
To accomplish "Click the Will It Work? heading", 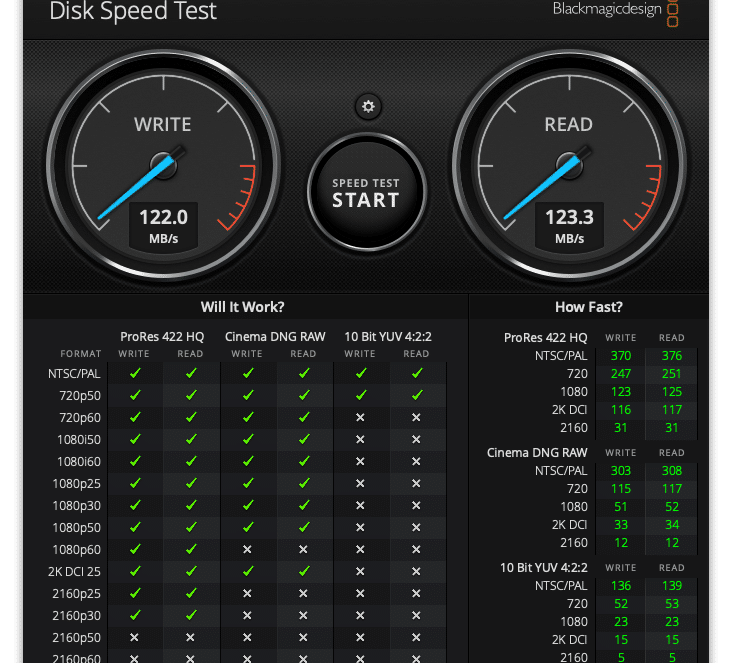I will [x=242, y=307].
